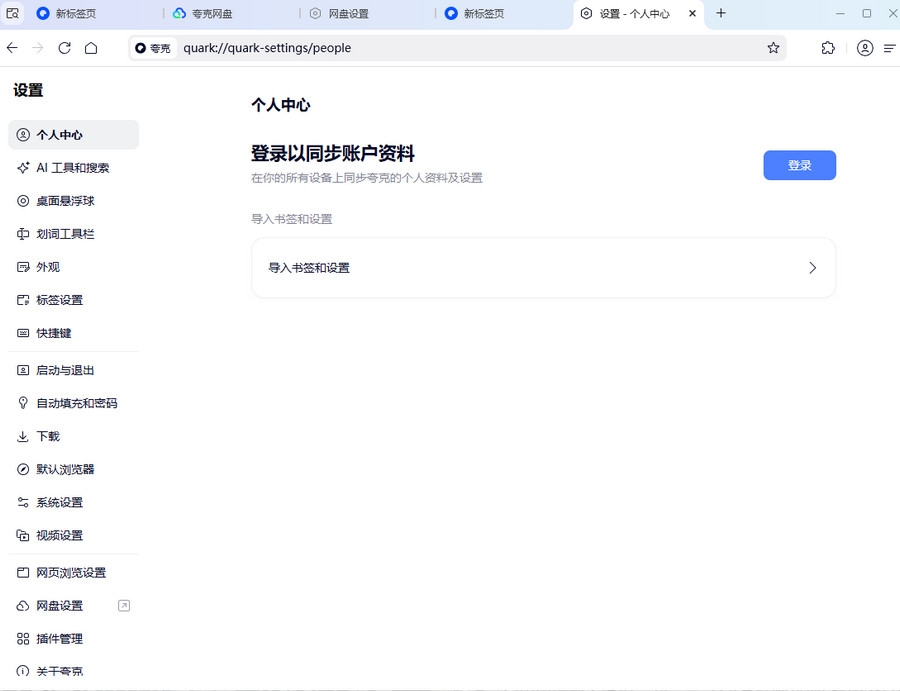Click the reload page icon
The image size is (900, 691).
pos(64,48)
